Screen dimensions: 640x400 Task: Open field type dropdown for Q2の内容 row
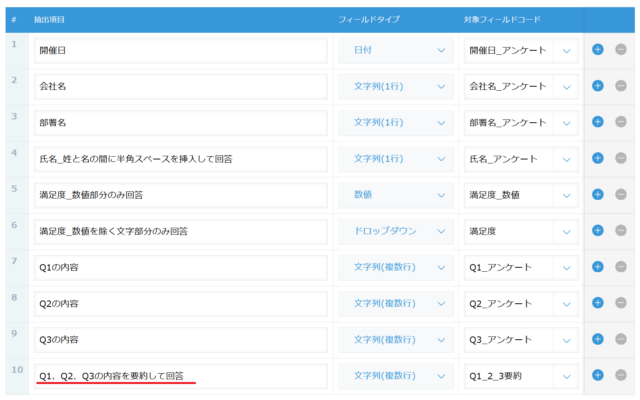[396, 304]
